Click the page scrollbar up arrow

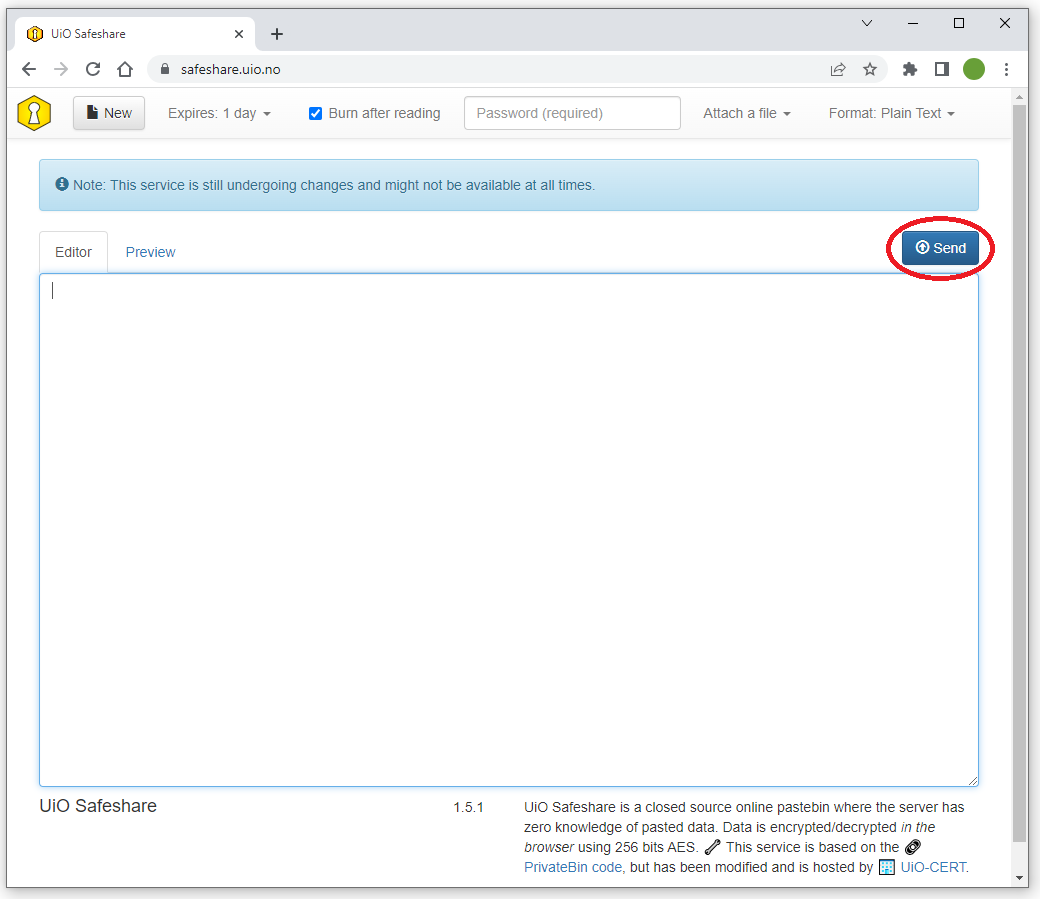[x=1019, y=98]
